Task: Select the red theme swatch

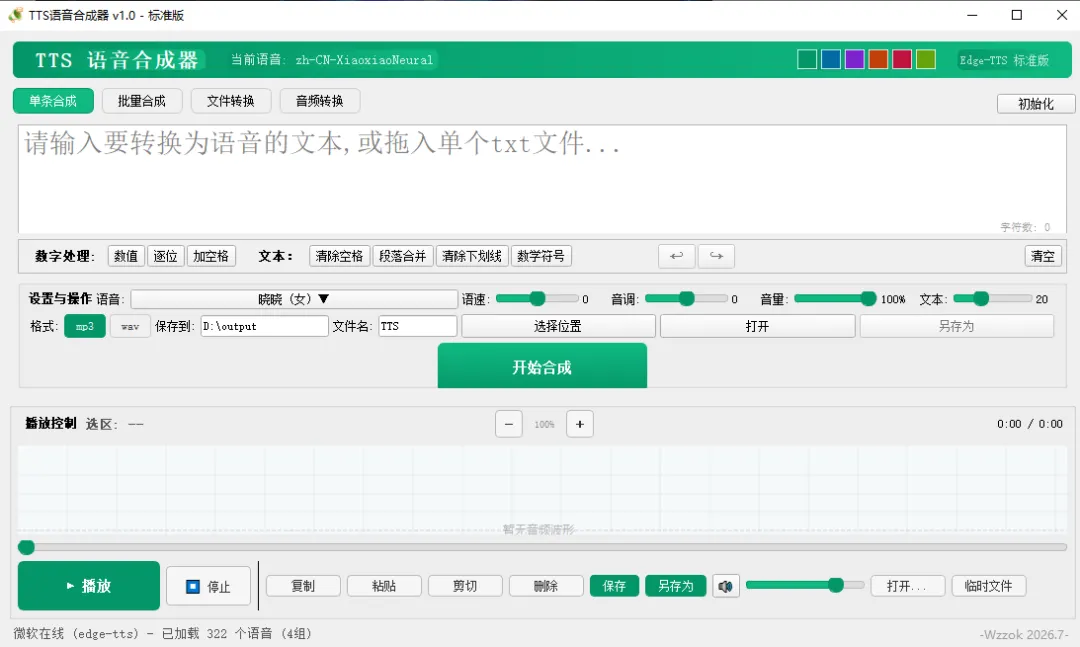Action: click(902, 60)
